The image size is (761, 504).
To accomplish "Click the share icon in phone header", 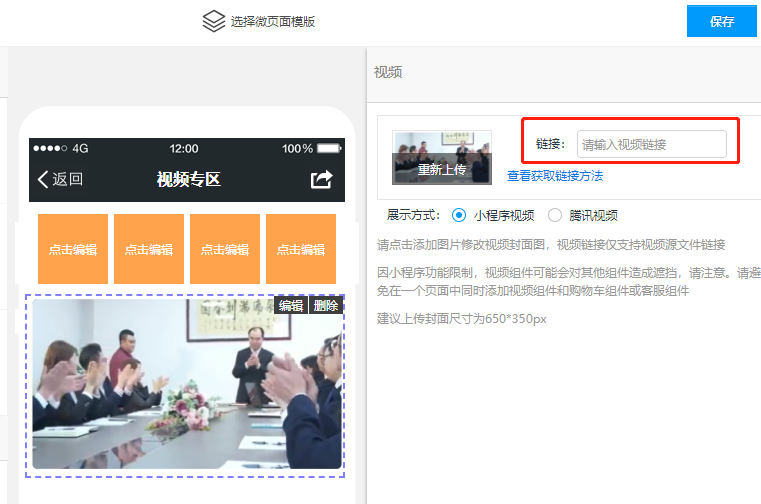I will coord(321,179).
